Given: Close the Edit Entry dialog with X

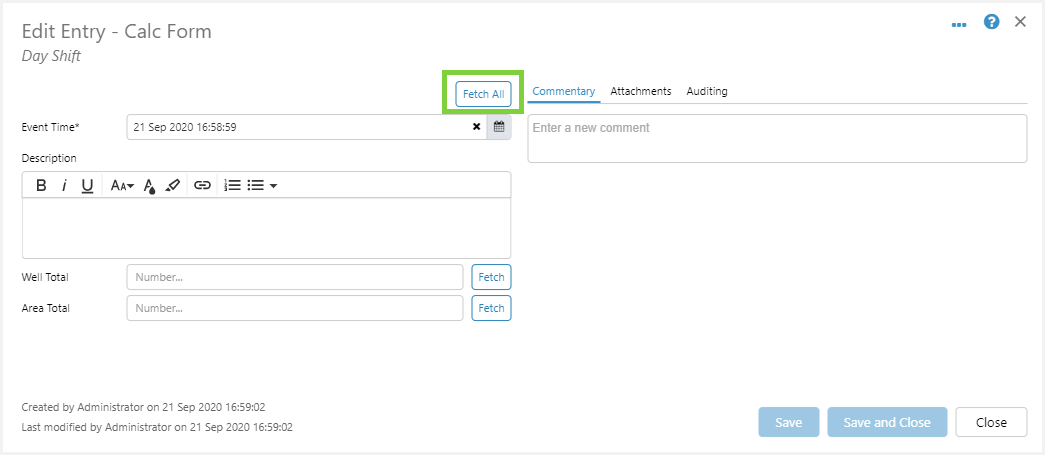Looking at the screenshot, I should point(1020,22).
